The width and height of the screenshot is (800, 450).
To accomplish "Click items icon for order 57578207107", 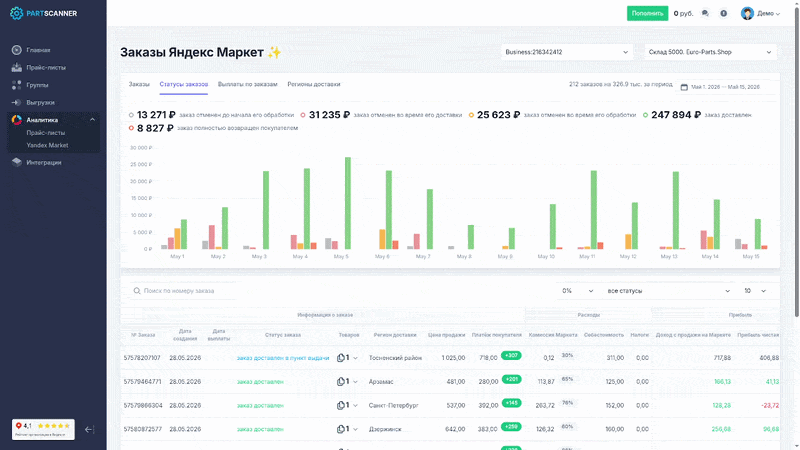I will 341,358.
